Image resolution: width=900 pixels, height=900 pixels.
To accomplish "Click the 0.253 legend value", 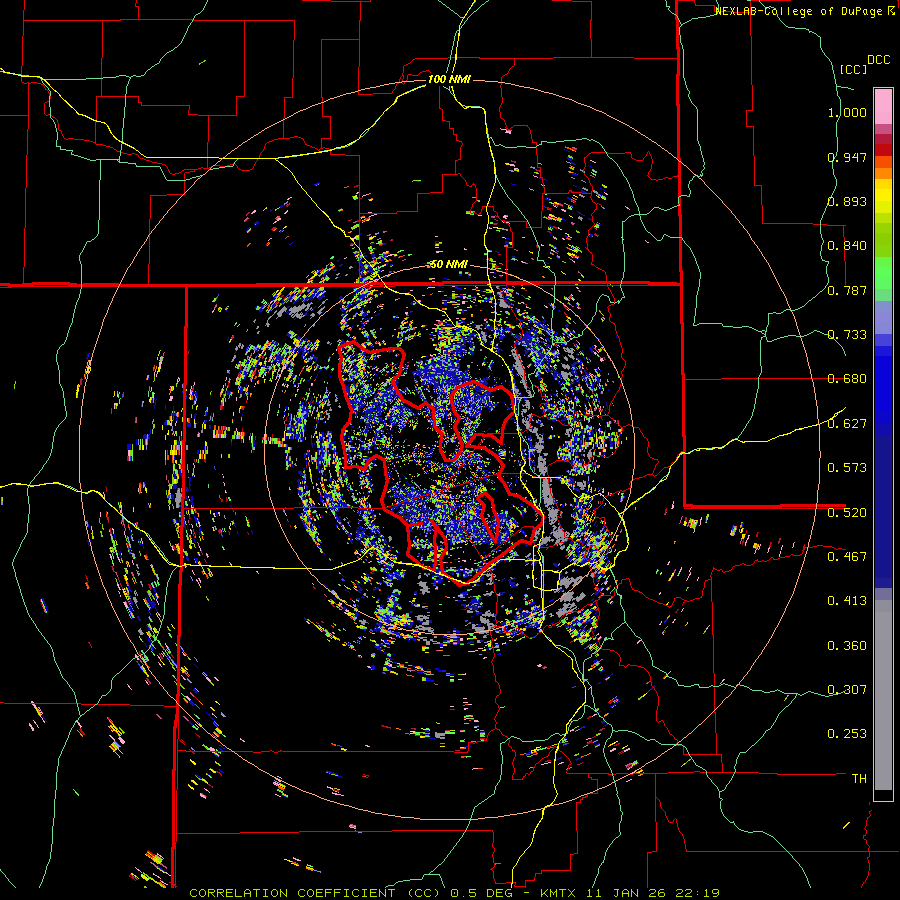I will (847, 734).
